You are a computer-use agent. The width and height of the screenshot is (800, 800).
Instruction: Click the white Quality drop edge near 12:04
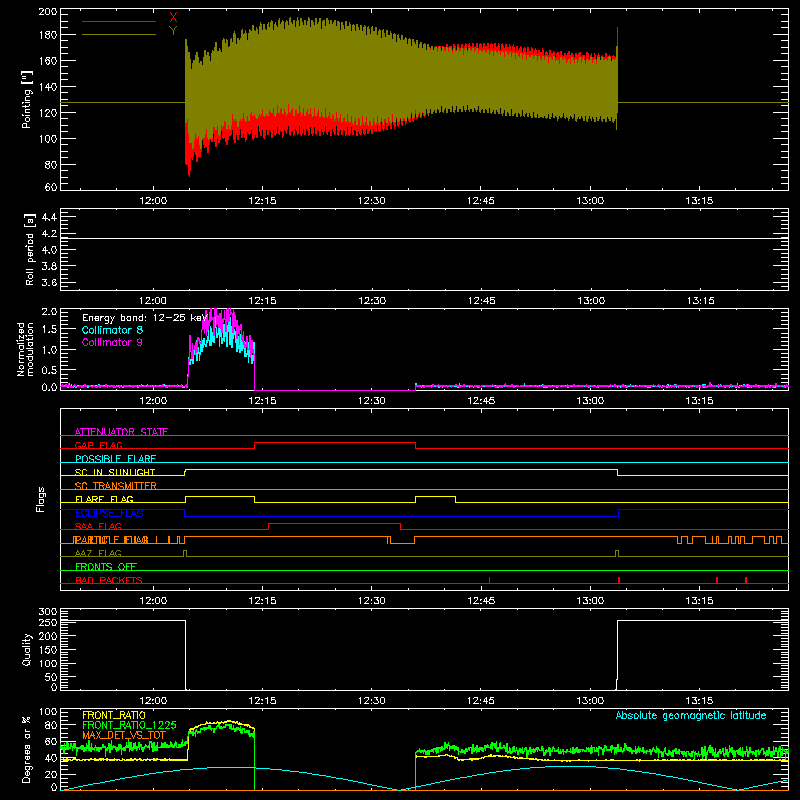point(185,655)
